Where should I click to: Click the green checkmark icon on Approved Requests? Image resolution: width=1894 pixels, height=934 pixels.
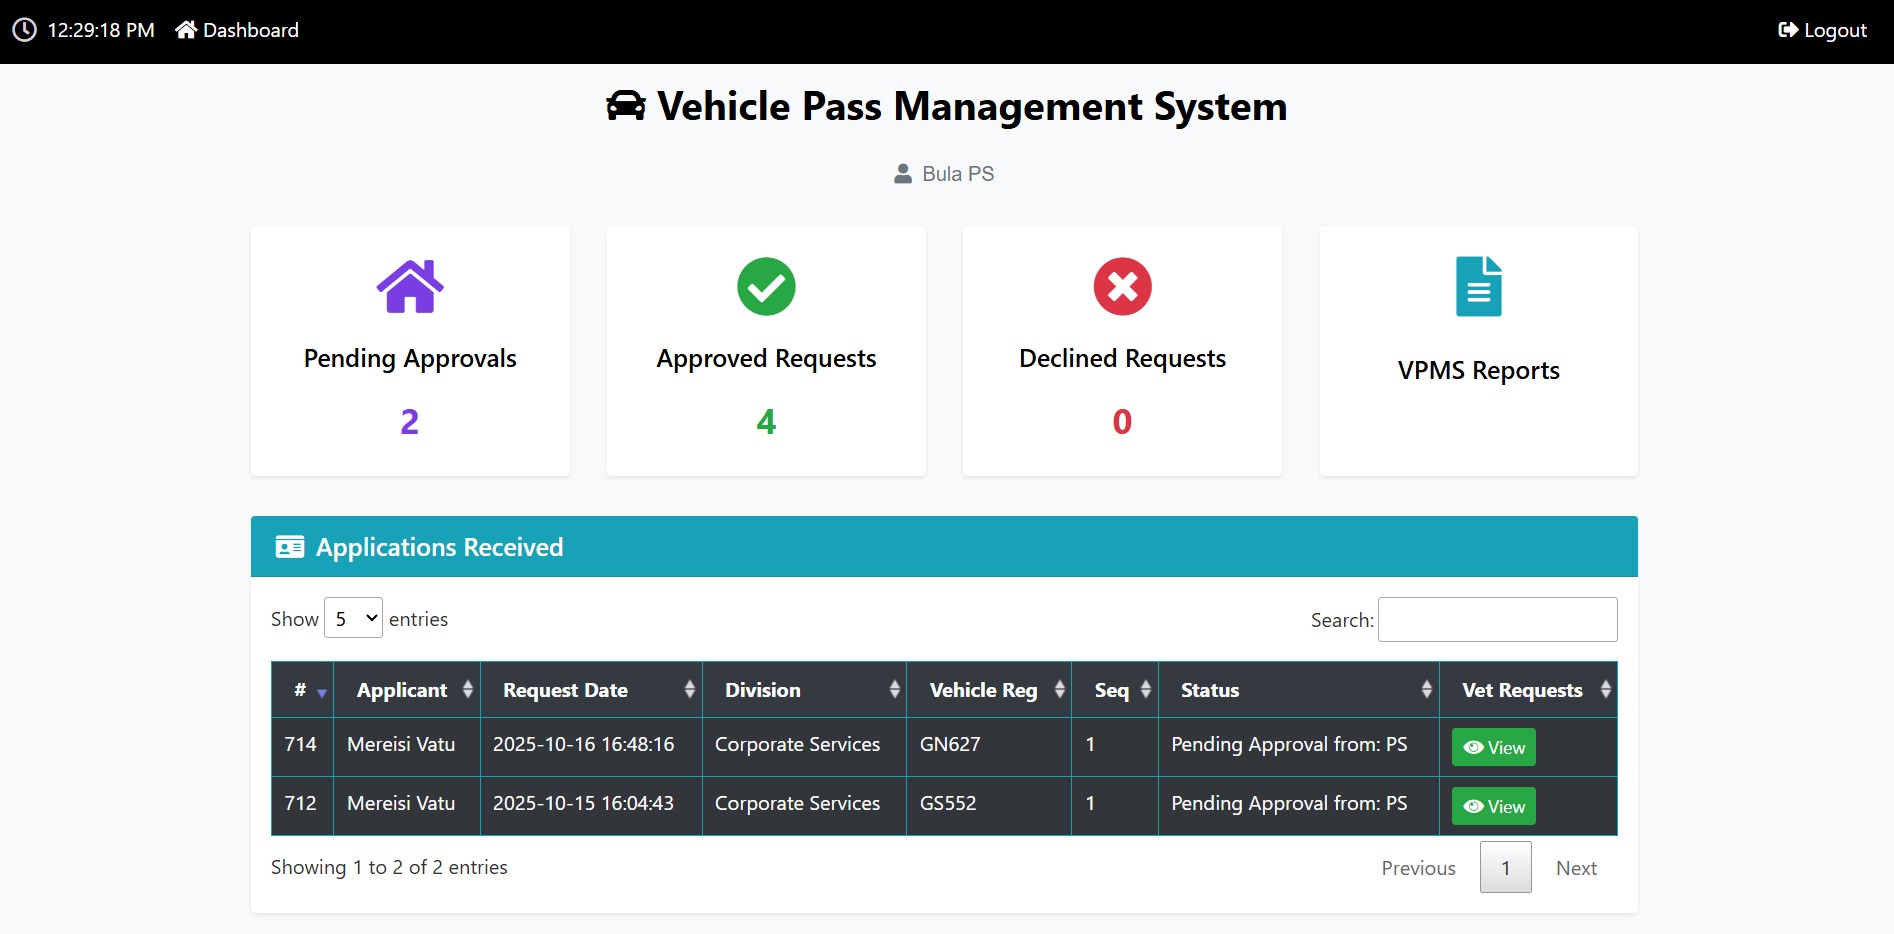[x=766, y=286]
